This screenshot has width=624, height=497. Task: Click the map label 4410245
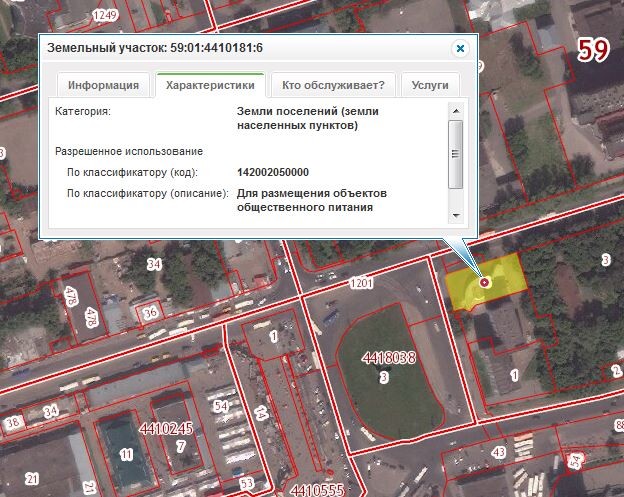[x=166, y=429]
